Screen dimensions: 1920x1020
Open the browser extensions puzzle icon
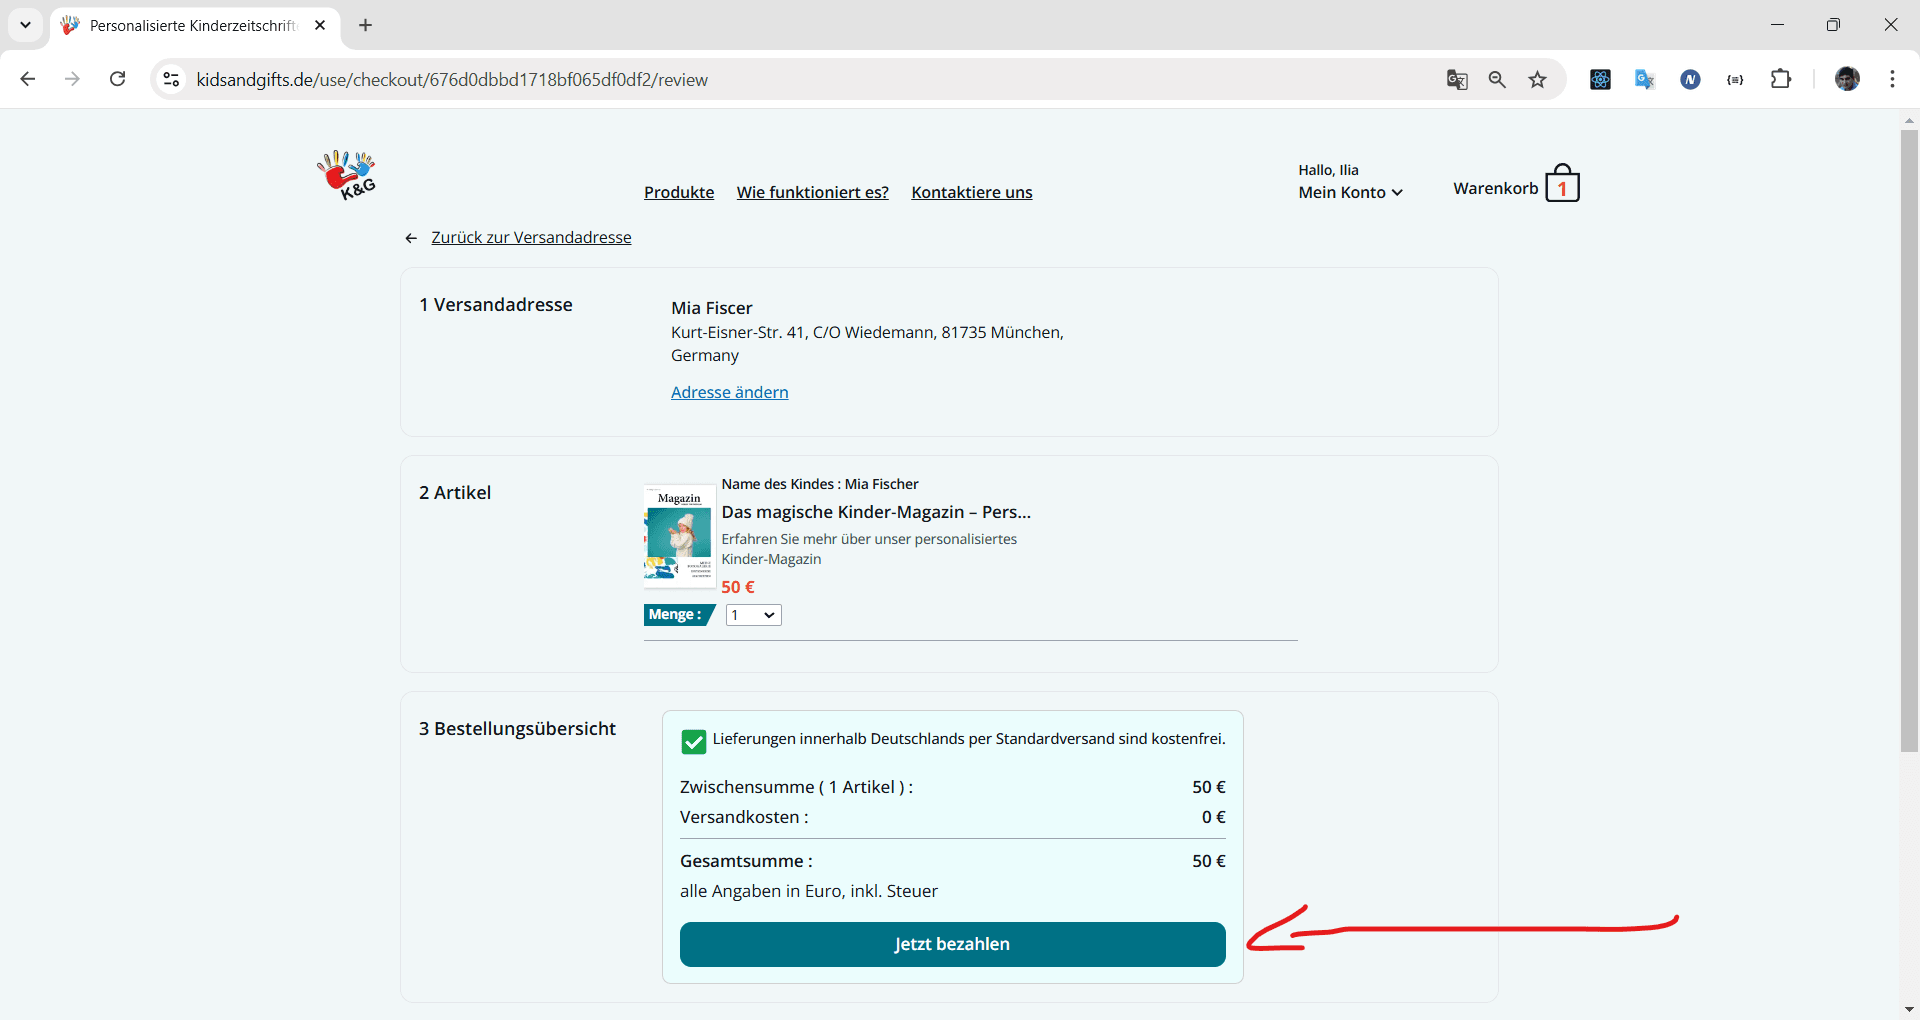pyautogui.click(x=1780, y=80)
